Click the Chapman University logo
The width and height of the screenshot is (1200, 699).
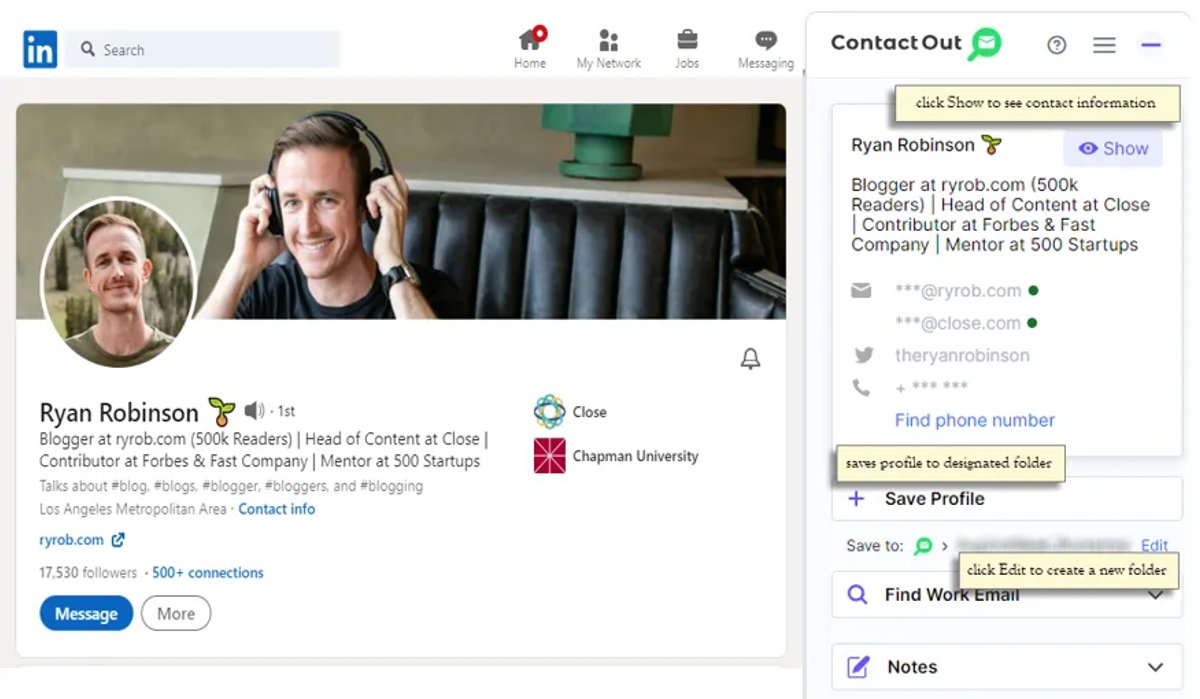click(x=549, y=456)
